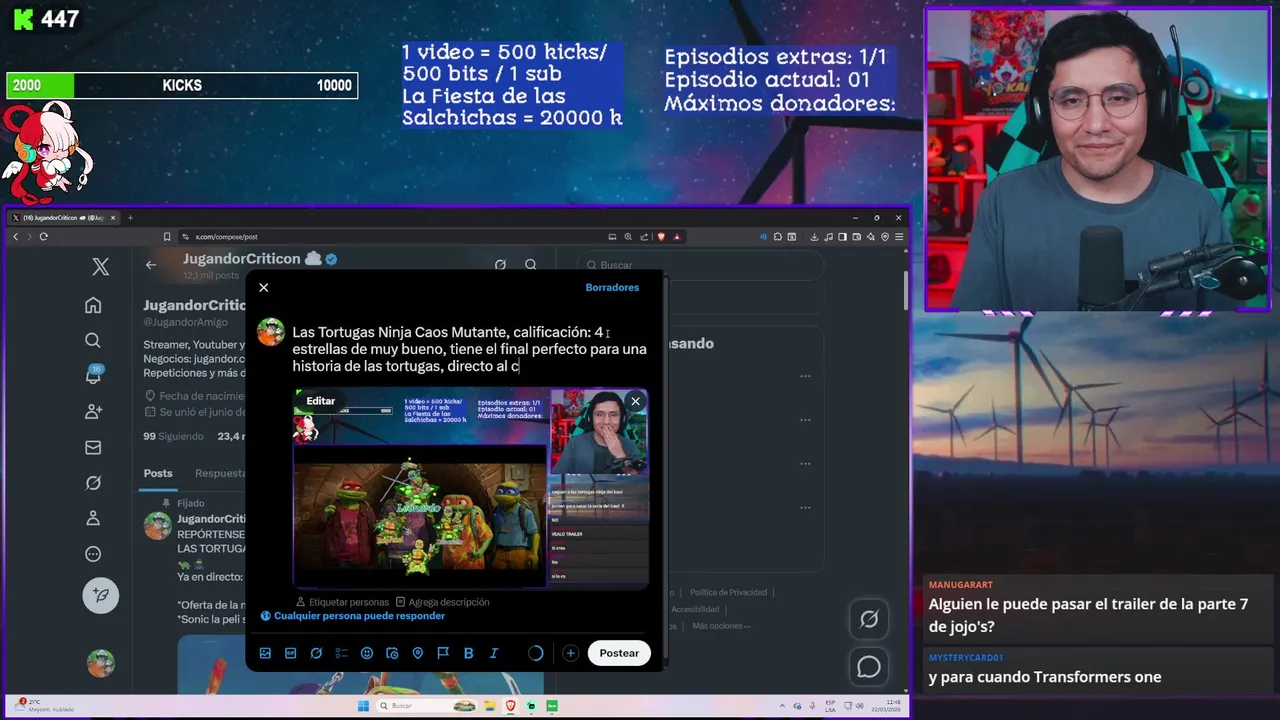Reload the page in browser
Screen dimensions: 1280x720
tap(43, 237)
